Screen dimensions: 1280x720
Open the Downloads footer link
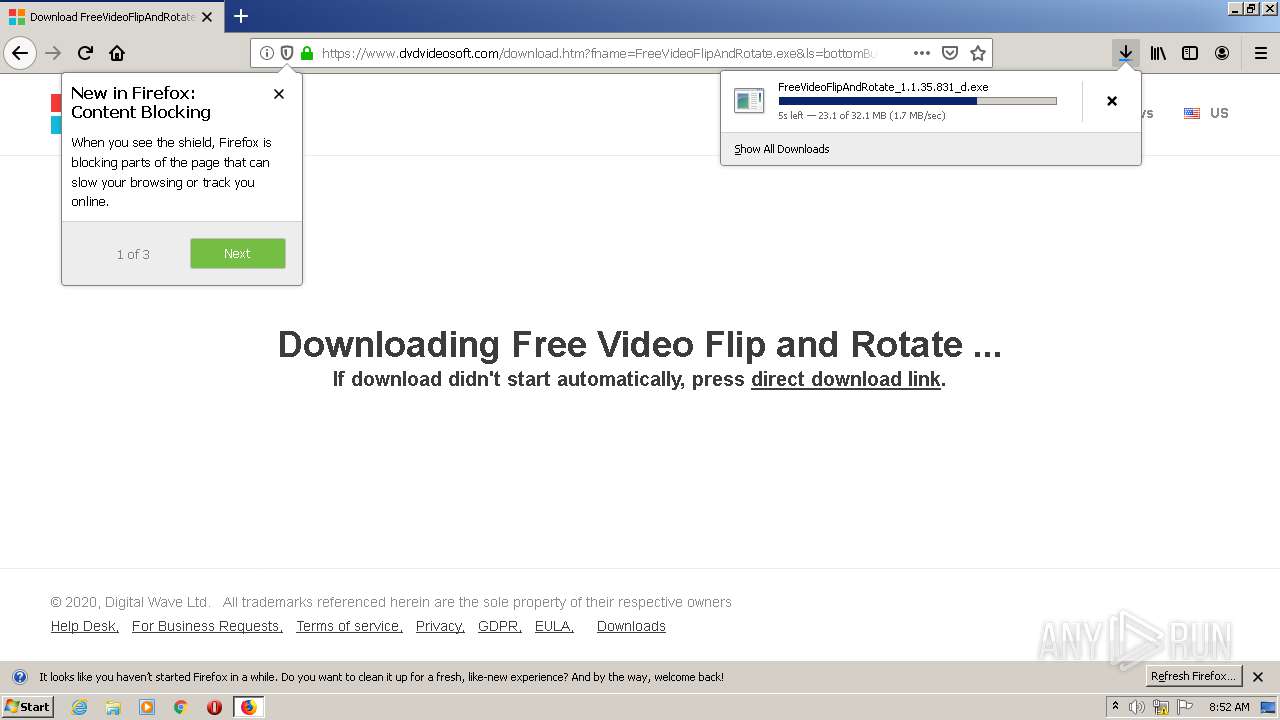point(631,626)
